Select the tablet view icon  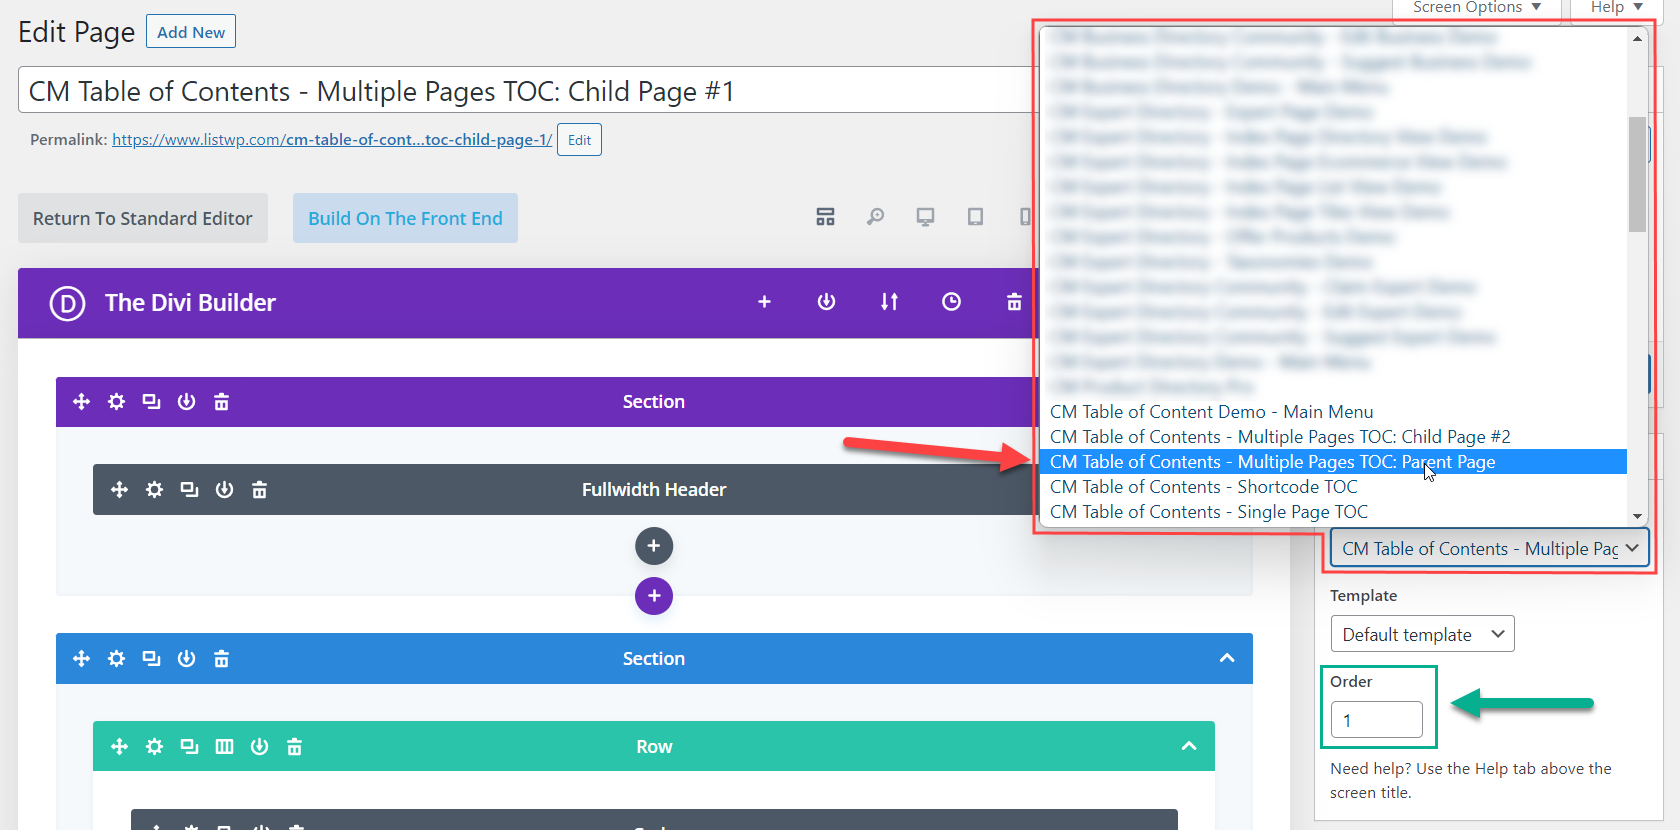[975, 217]
